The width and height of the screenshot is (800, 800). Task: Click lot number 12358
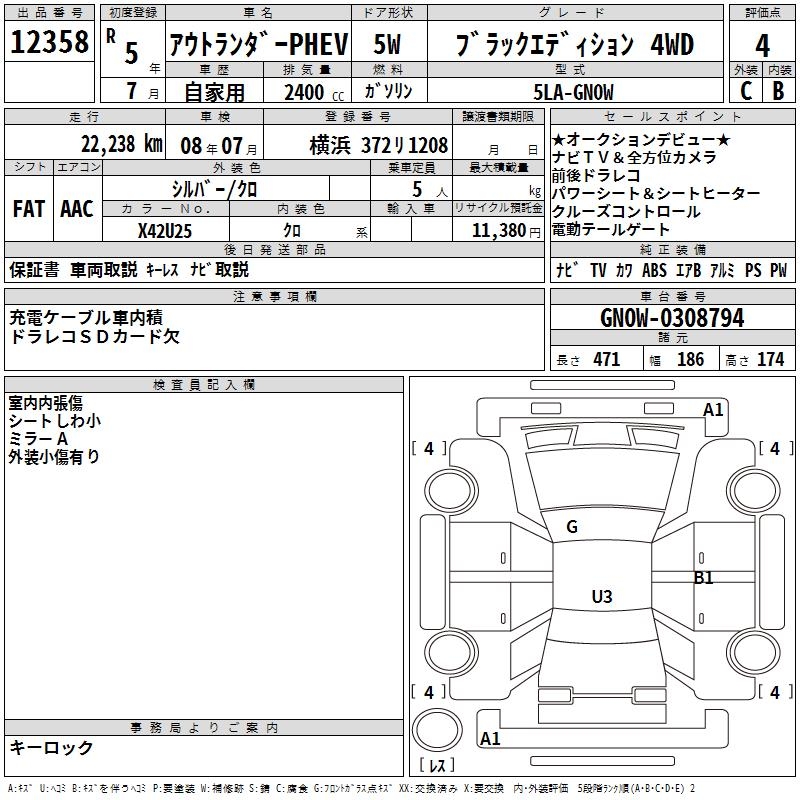tap(49, 44)
